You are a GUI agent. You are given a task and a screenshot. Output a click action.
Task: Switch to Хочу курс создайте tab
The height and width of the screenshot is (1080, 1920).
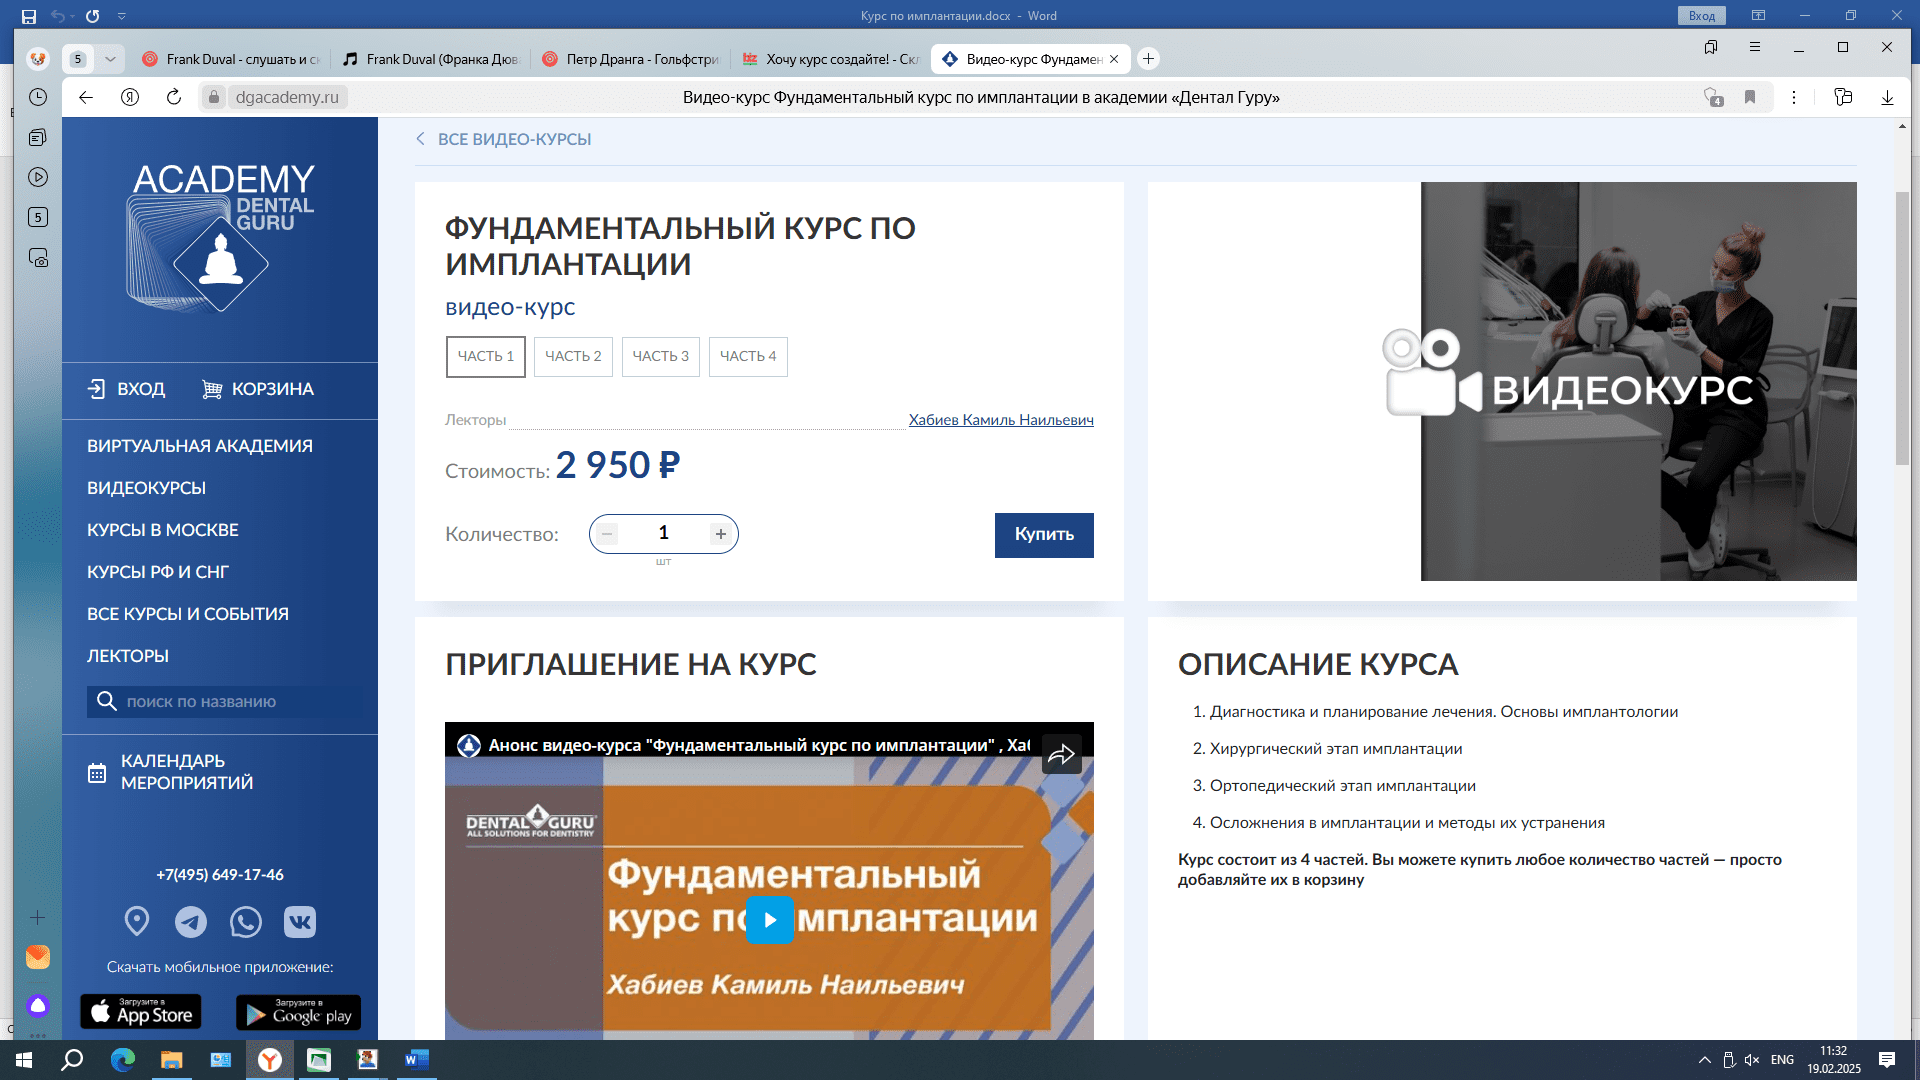[830, 59]
